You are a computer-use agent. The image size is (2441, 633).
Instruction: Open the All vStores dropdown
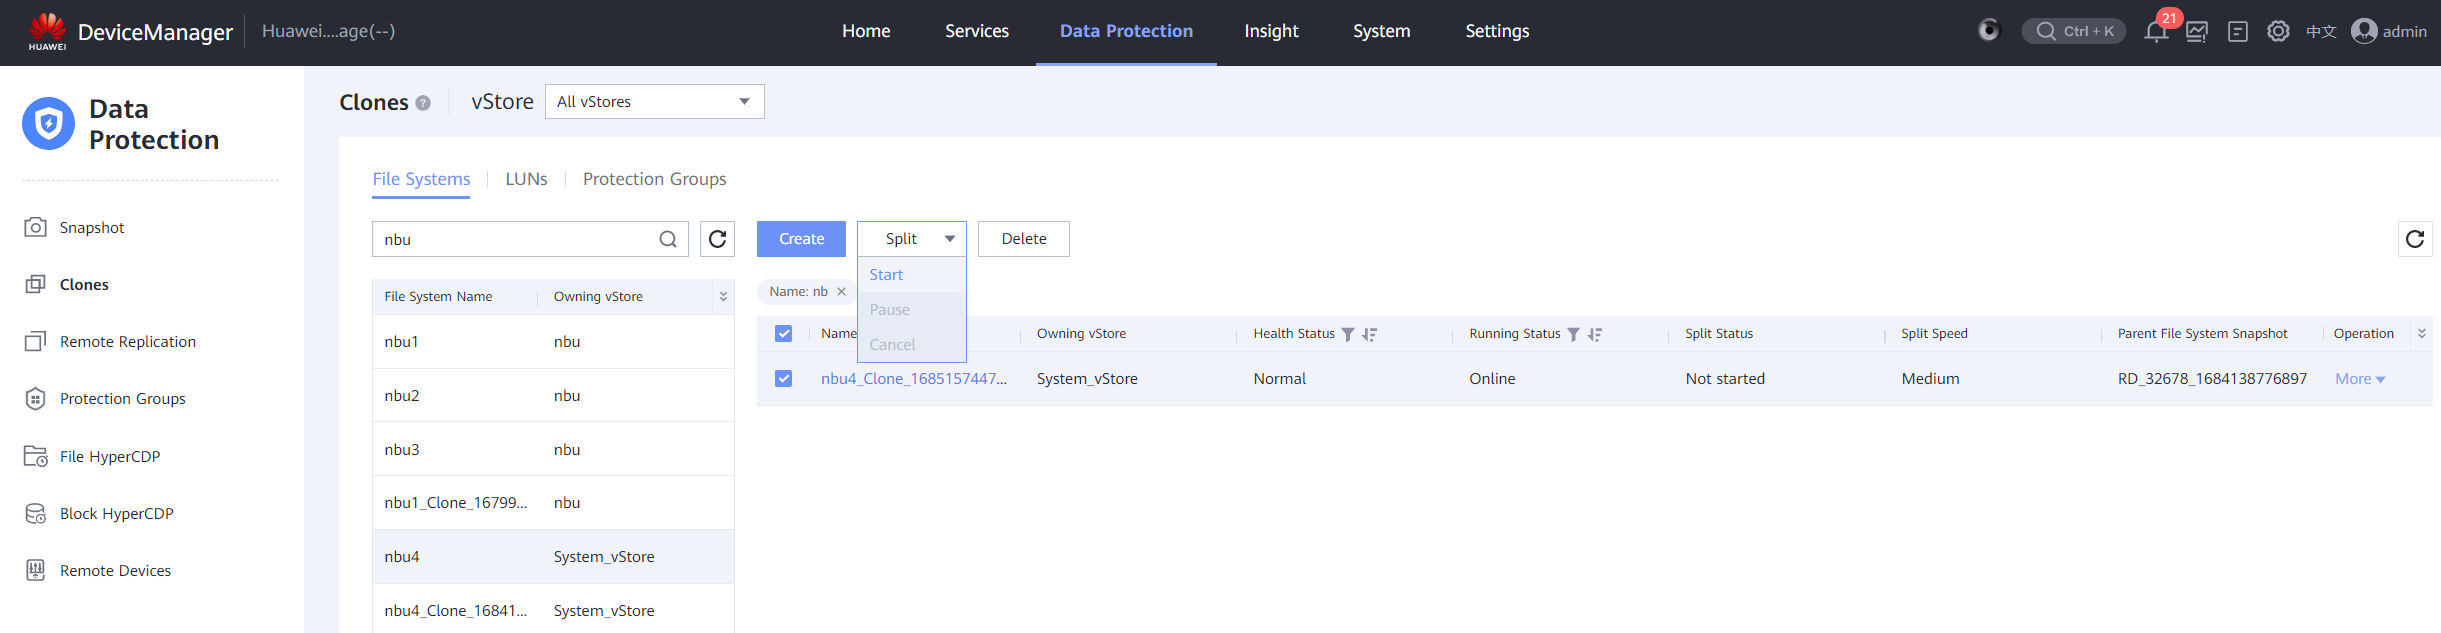[654, 102]
